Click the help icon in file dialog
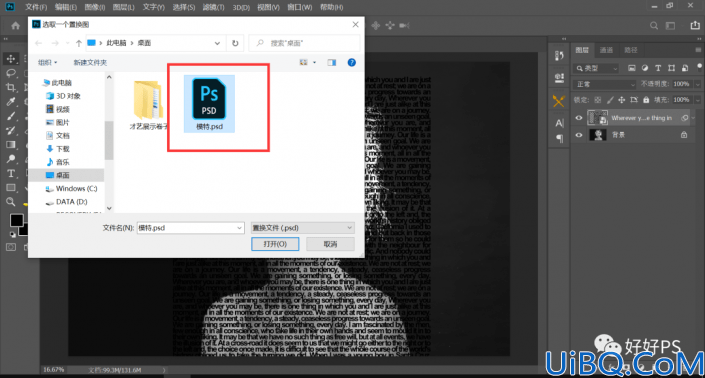This screenshot has height=378, width=705. pyautogui.click(x=352, y=62)
